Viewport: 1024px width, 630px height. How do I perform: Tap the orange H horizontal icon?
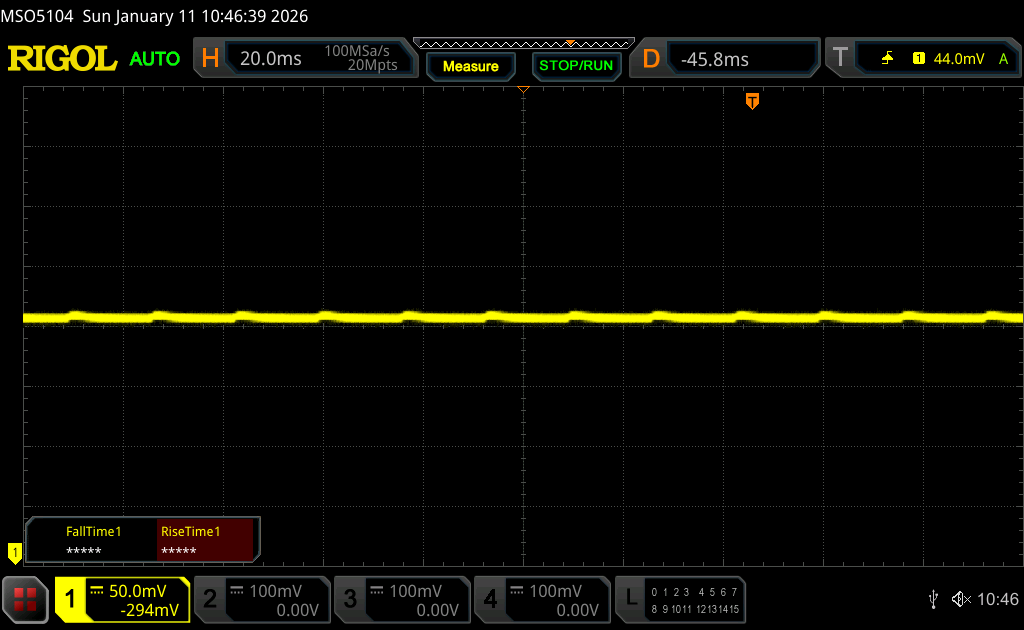pos(210,59)
